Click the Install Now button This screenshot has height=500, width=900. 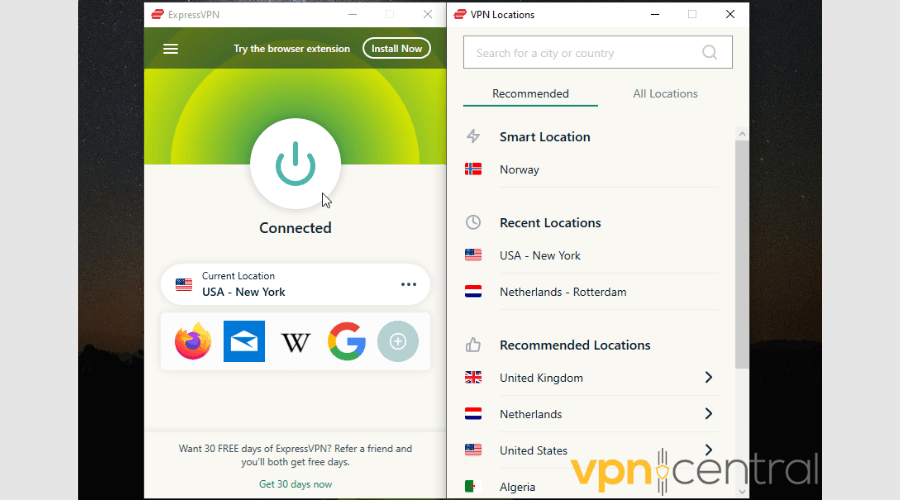click(397, 49)
